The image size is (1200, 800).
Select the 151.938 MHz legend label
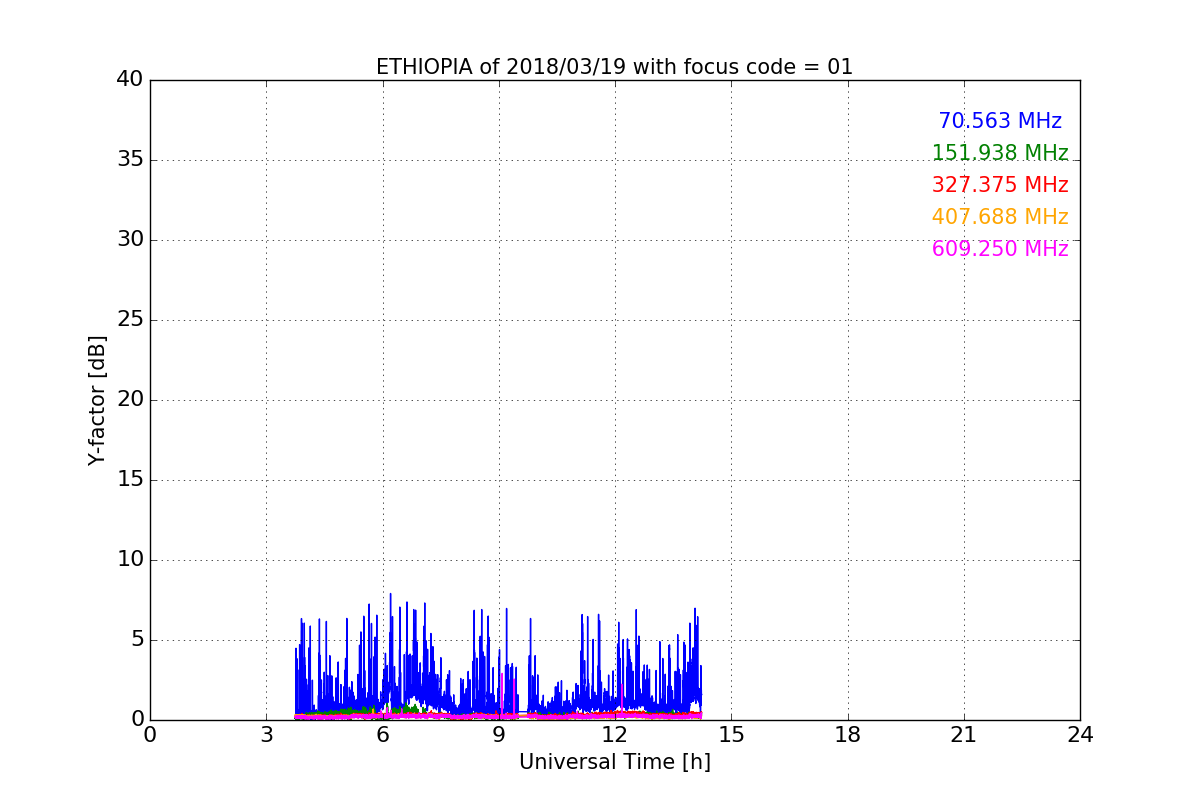[x=1000, y=153]
